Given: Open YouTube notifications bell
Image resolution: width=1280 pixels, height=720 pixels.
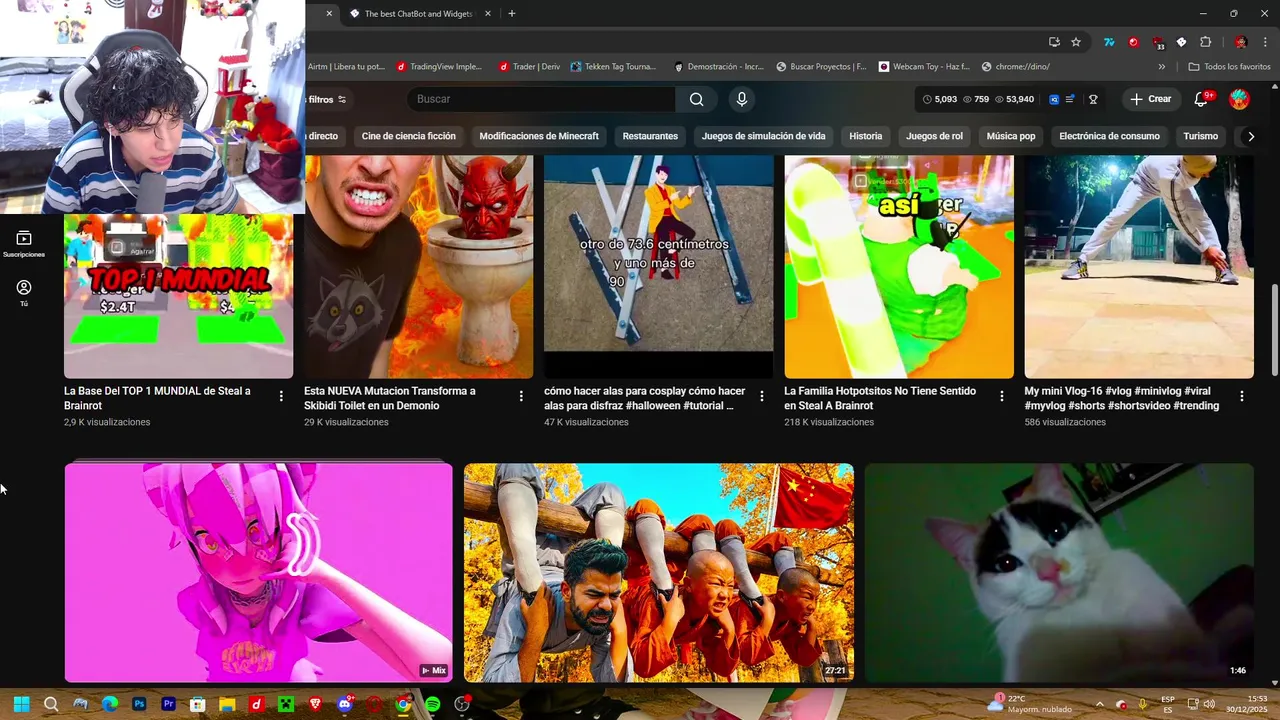Looking at the screenshot, I should [1203, 99].
